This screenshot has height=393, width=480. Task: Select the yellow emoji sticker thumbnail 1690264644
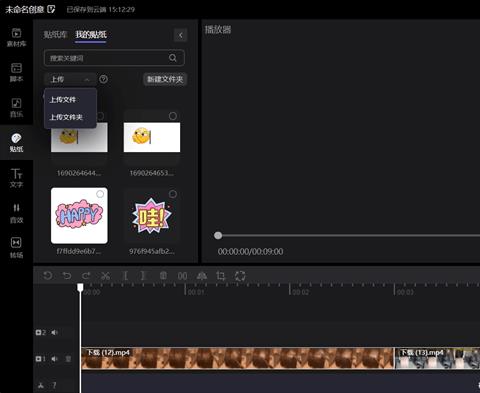(x=79, y=137)
